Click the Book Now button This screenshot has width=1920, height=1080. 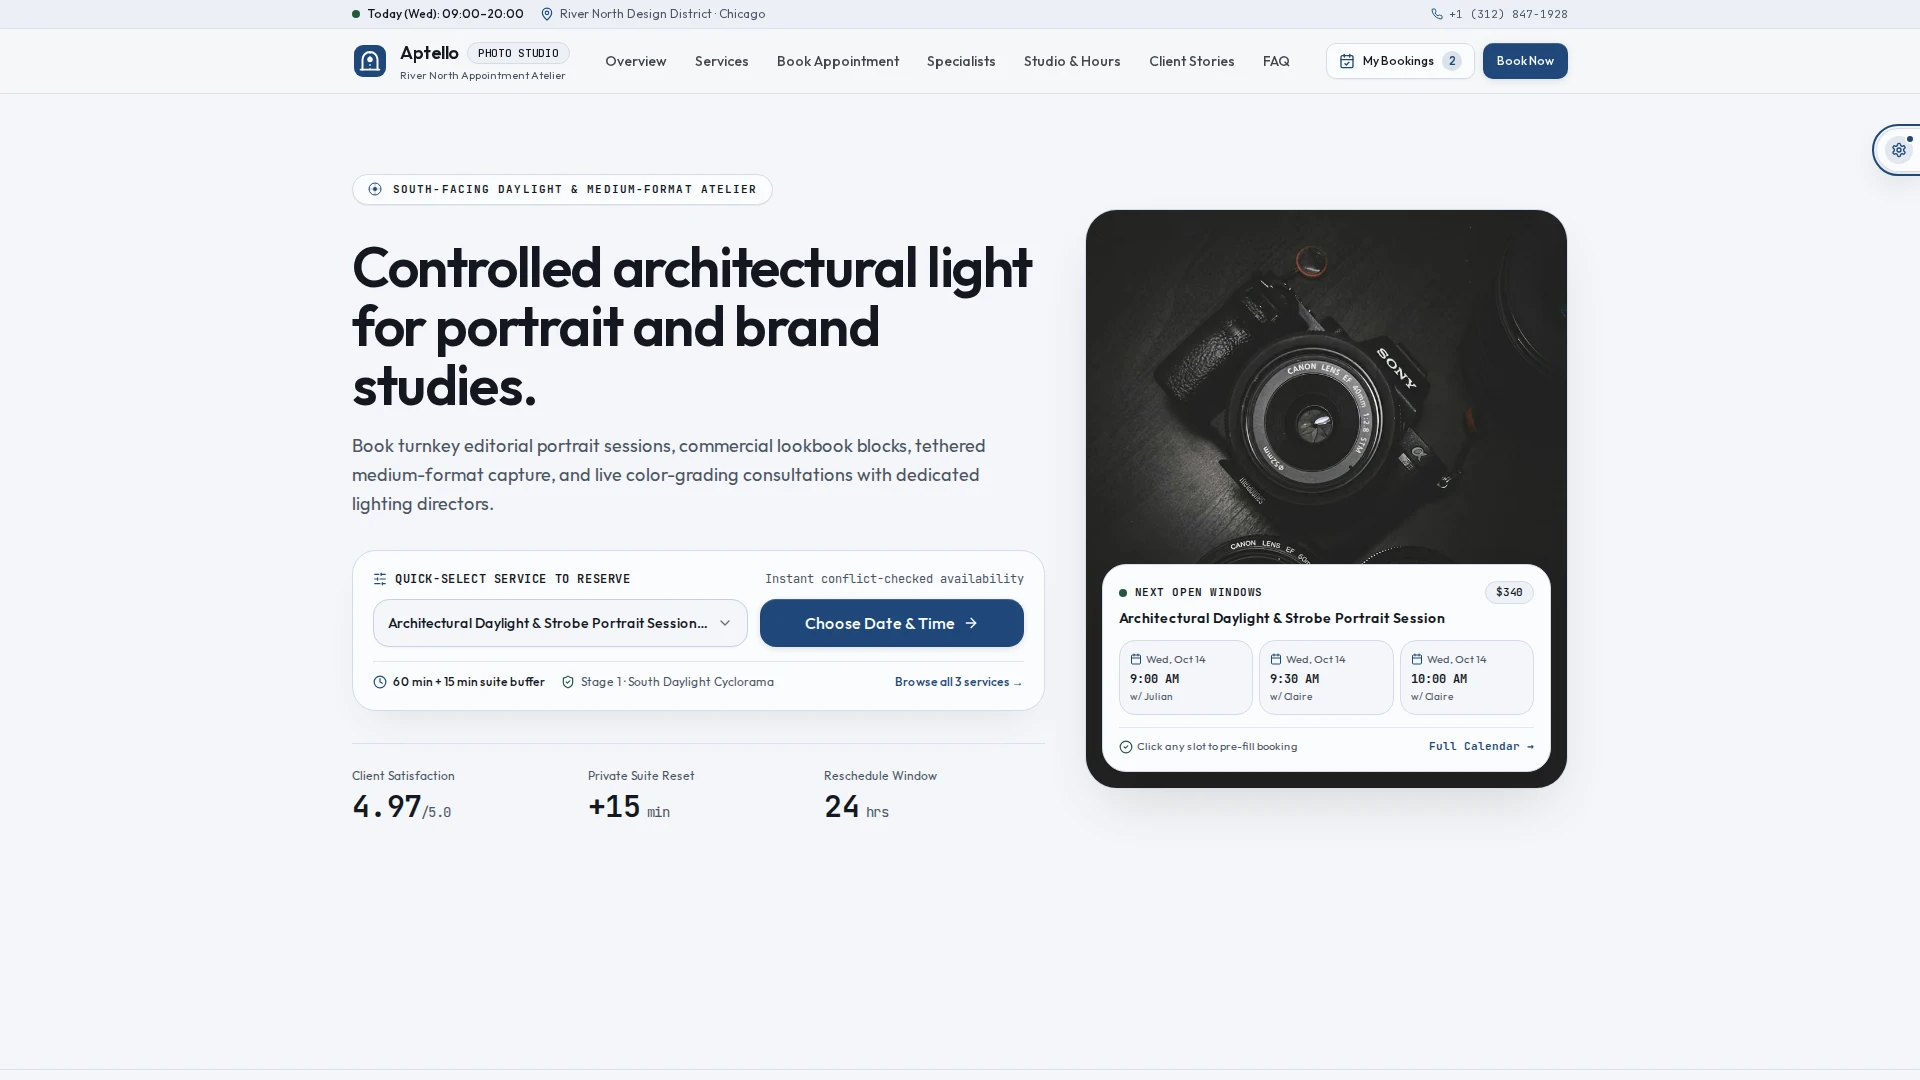point(1525,61)
